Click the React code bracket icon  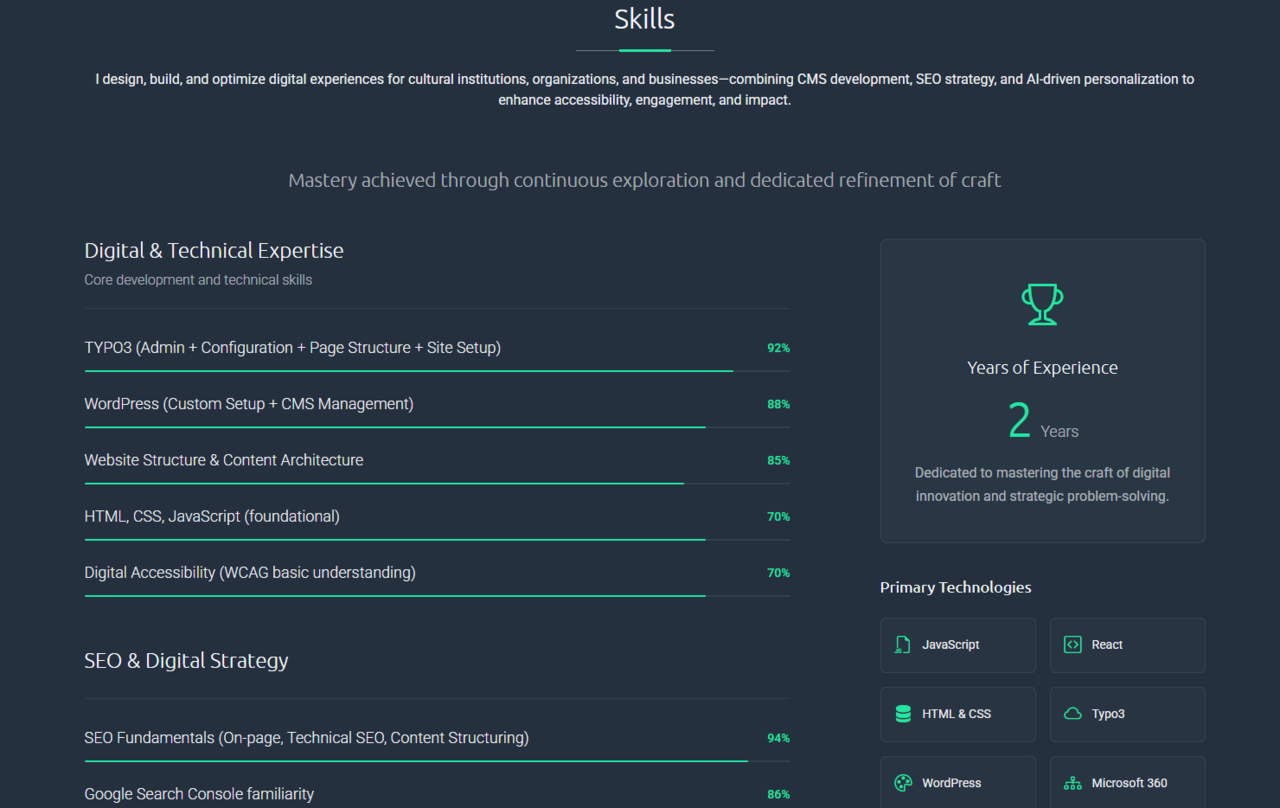click(x=1072, y=645)
